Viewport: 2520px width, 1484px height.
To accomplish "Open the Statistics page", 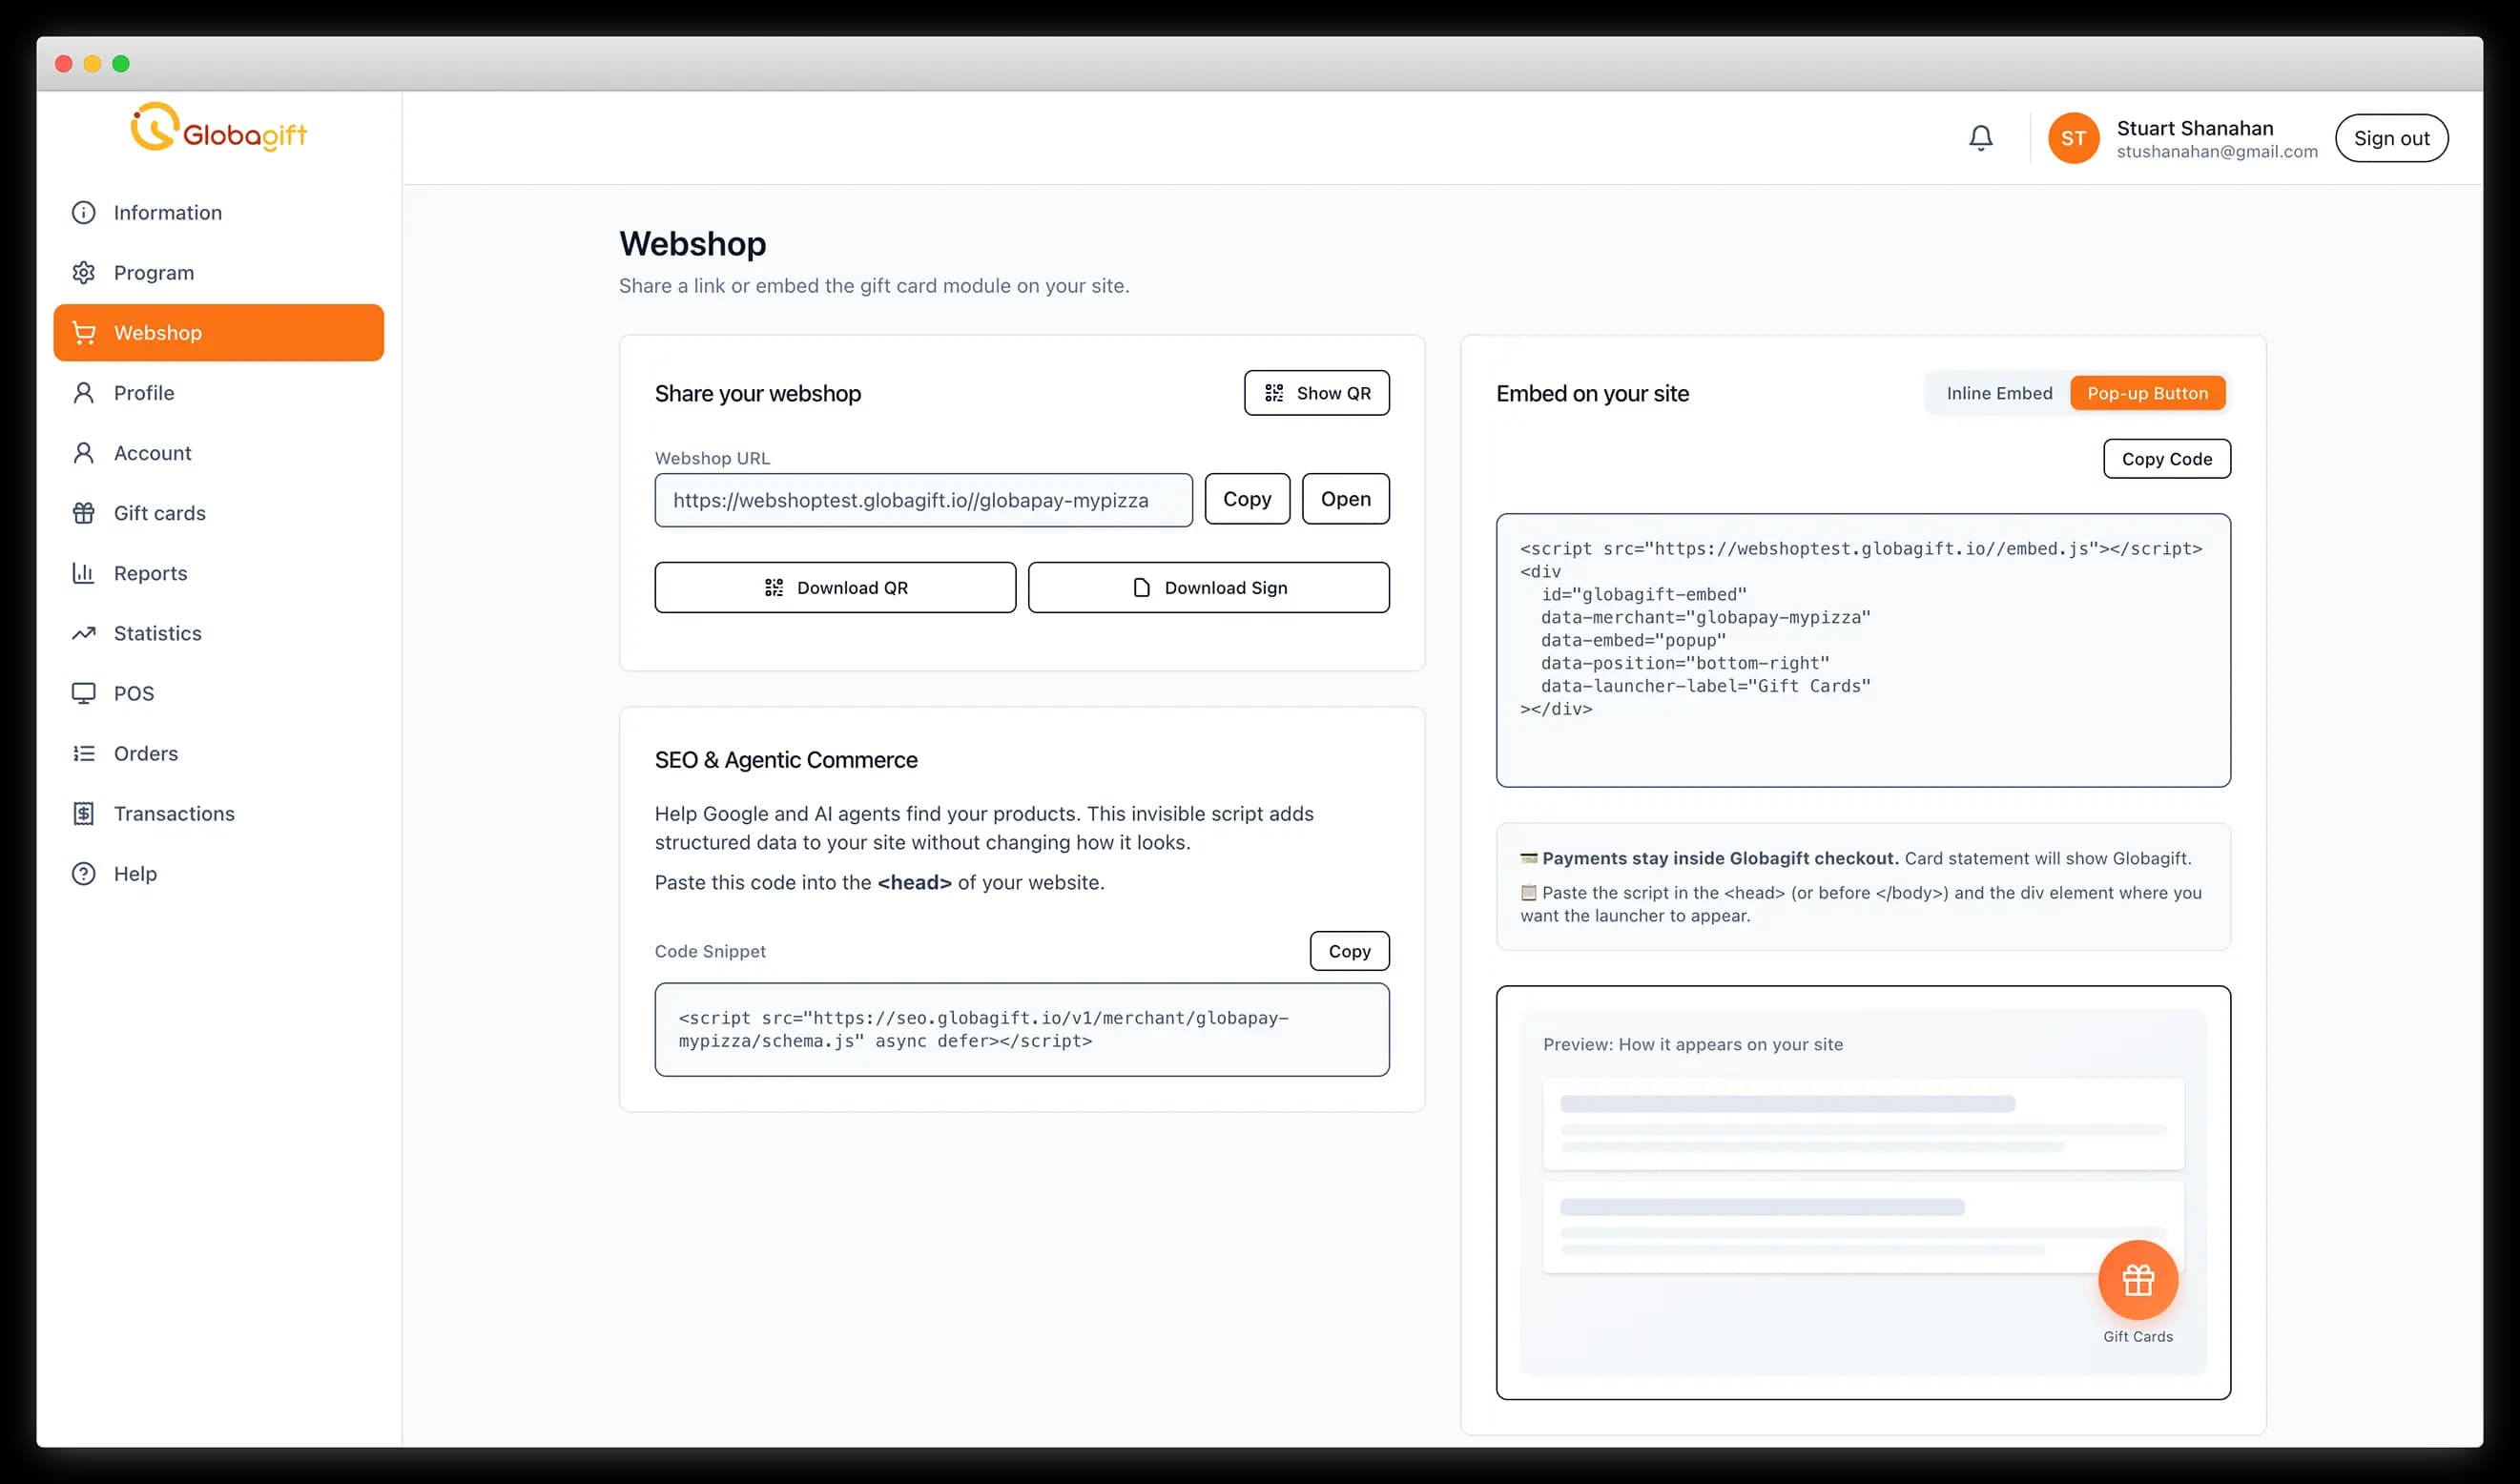I will (x=157, y=633).
